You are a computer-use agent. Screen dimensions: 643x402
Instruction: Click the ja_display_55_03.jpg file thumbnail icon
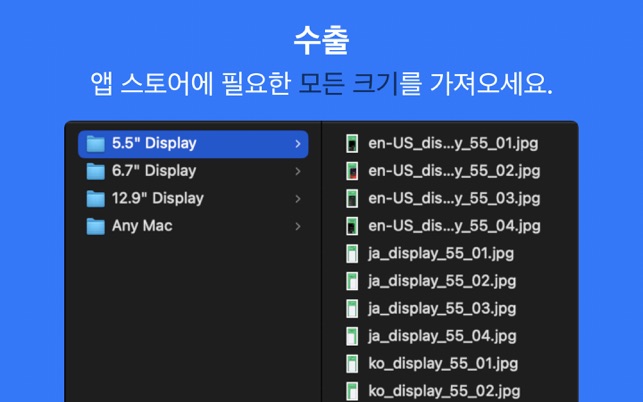click(352, 308)
